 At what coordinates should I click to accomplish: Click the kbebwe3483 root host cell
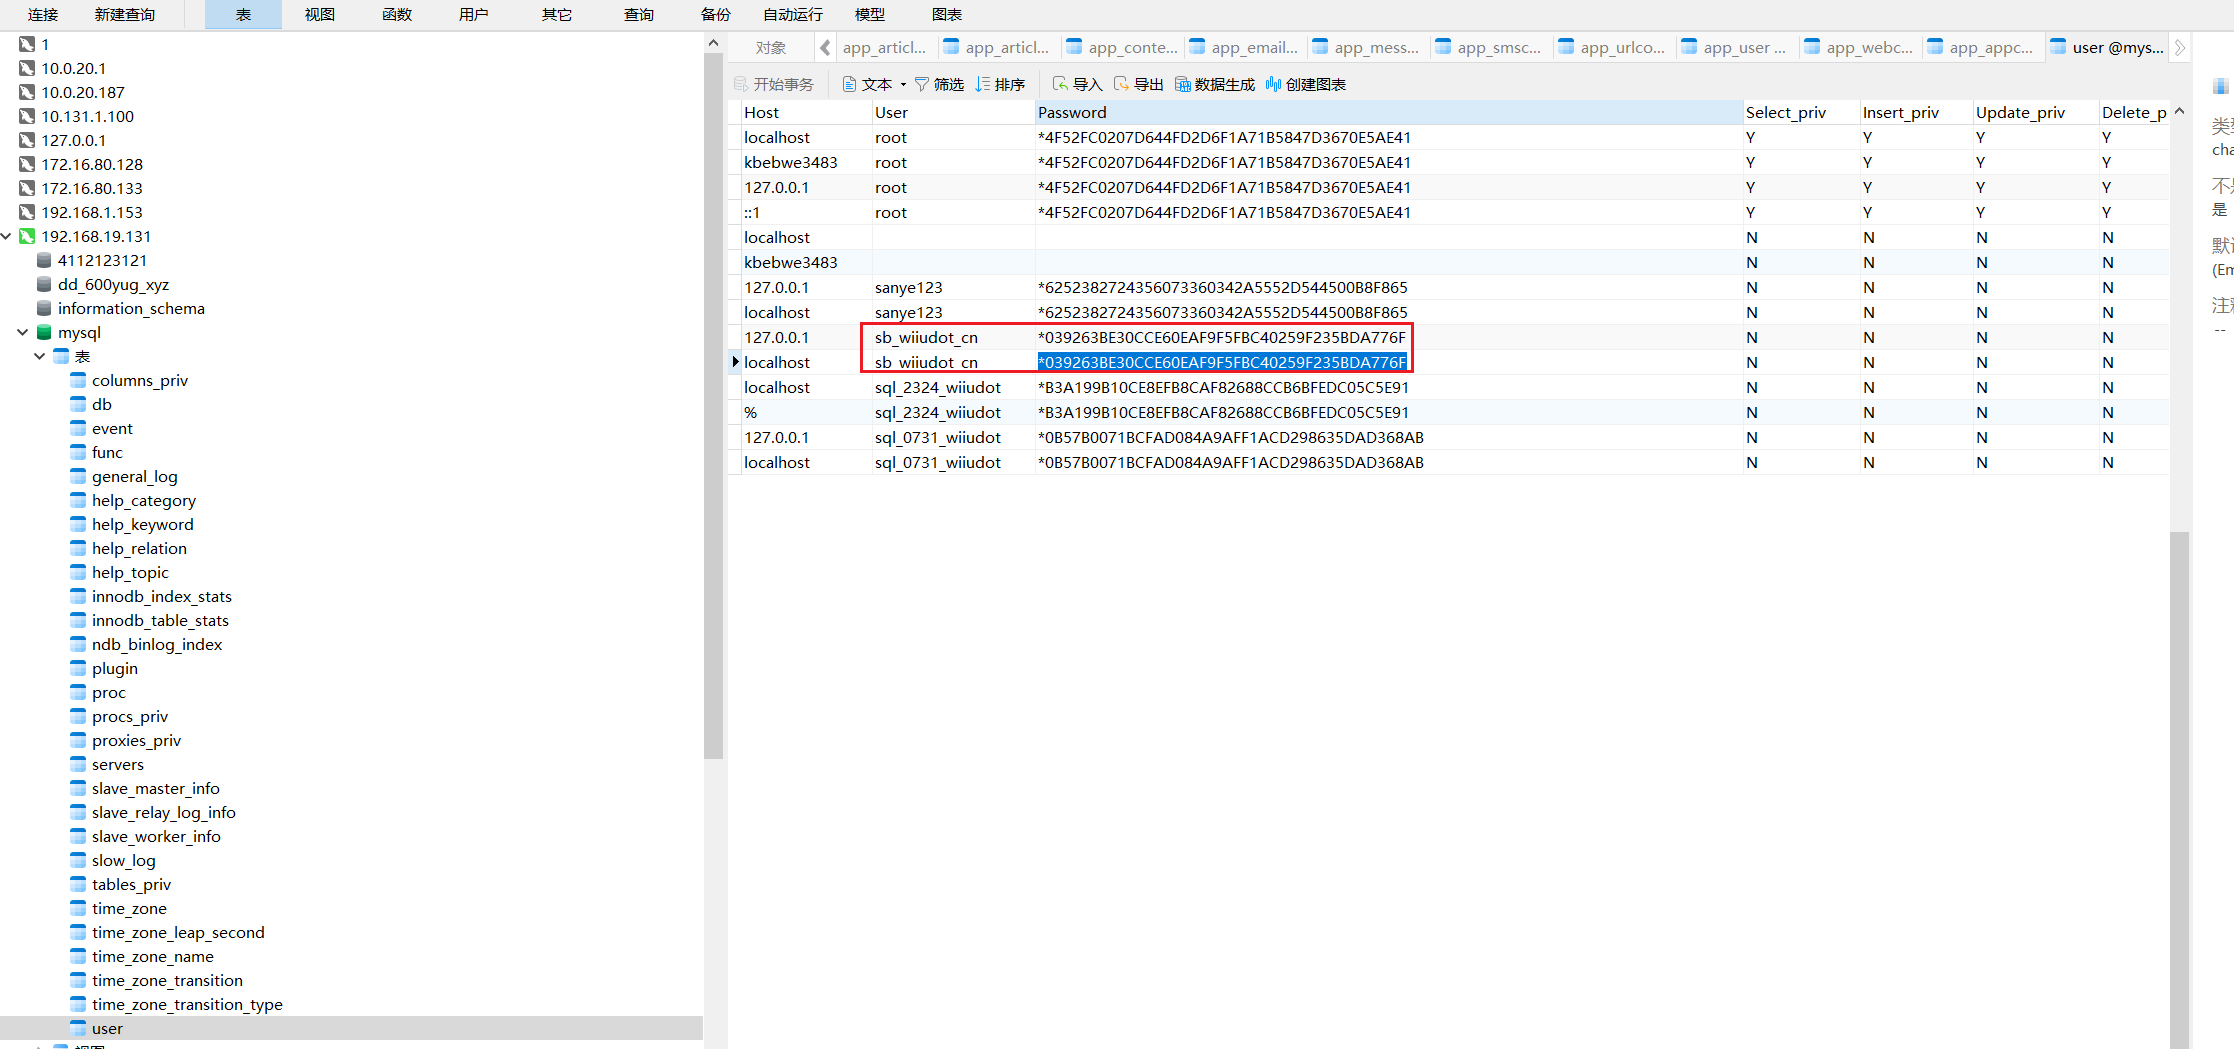(x=806, y=162)
